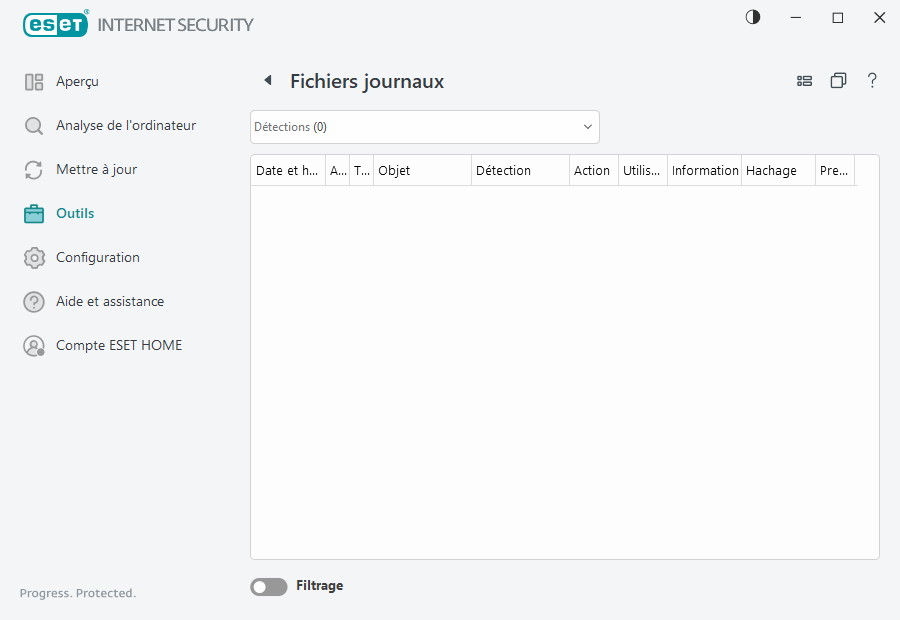The image size is (900, 620).
Task: Go back using the arrow near Fichiers journaux
Action: tap(267, 80)
